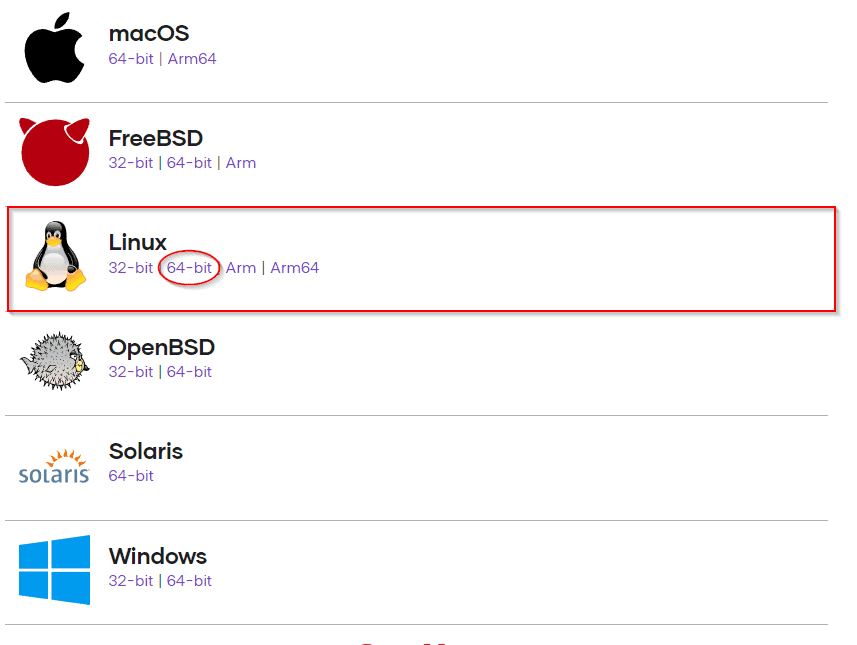Download FreeBSD 64-bit version
This screenshot has width=857, height=645.
point(189,163)
